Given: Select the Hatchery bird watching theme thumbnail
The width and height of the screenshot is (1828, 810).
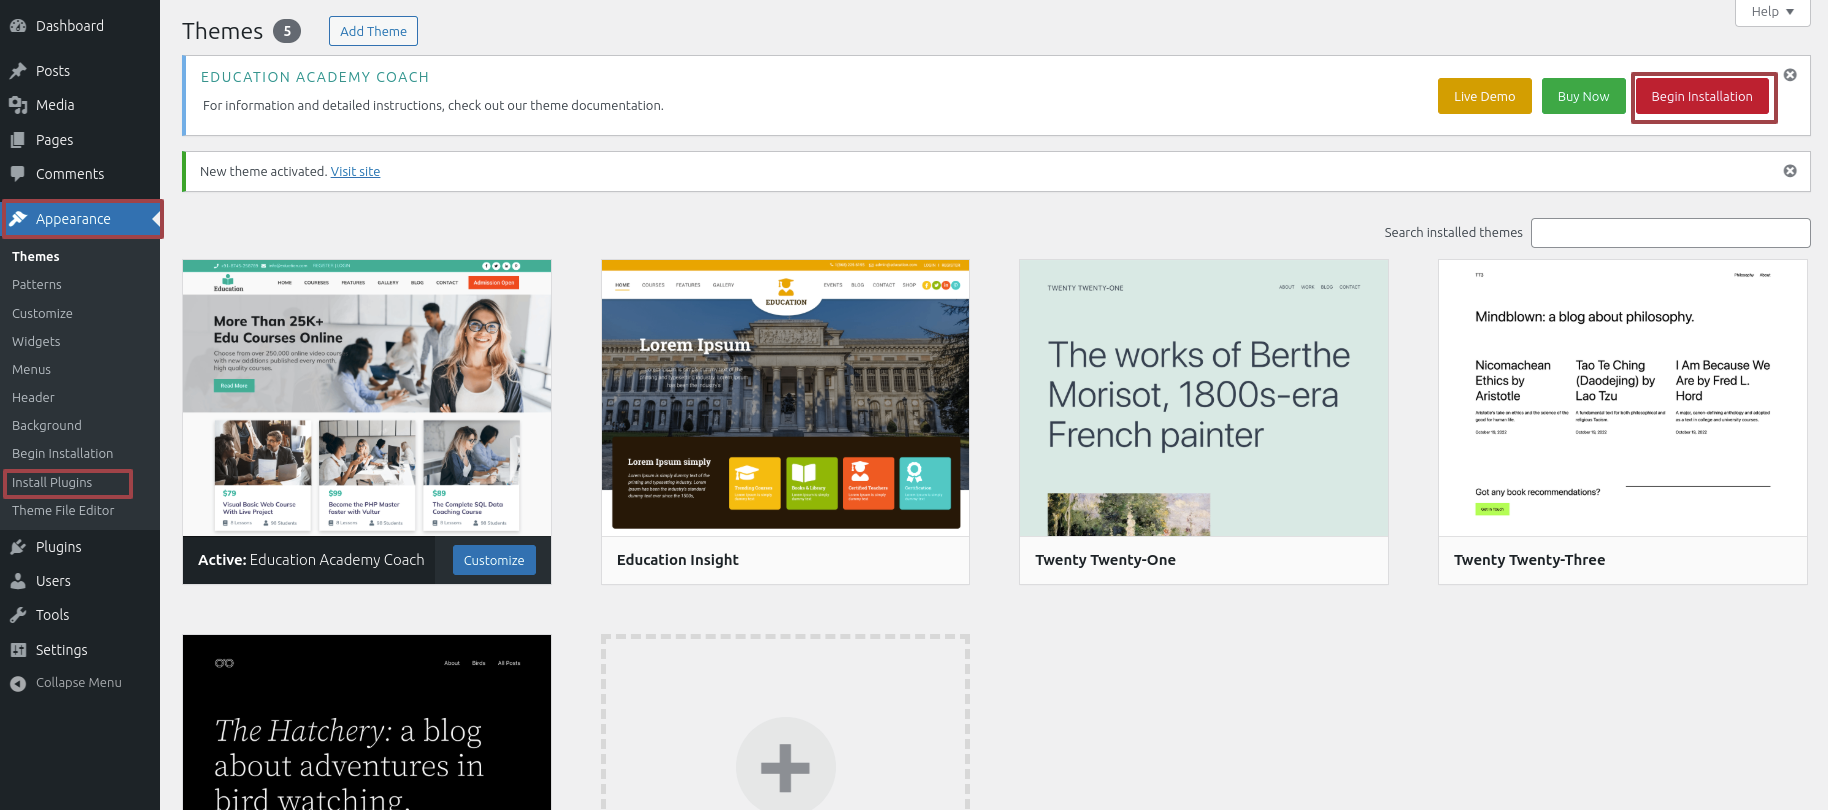Looking at the screenshot, I should (367, 722).
